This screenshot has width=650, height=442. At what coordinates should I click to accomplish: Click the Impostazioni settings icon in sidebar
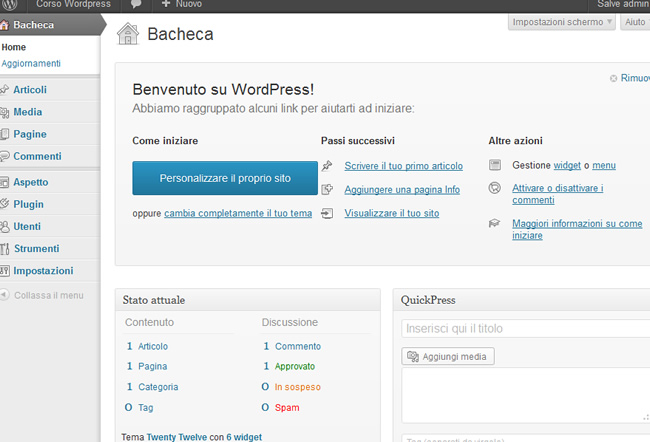tap(6, 271)
